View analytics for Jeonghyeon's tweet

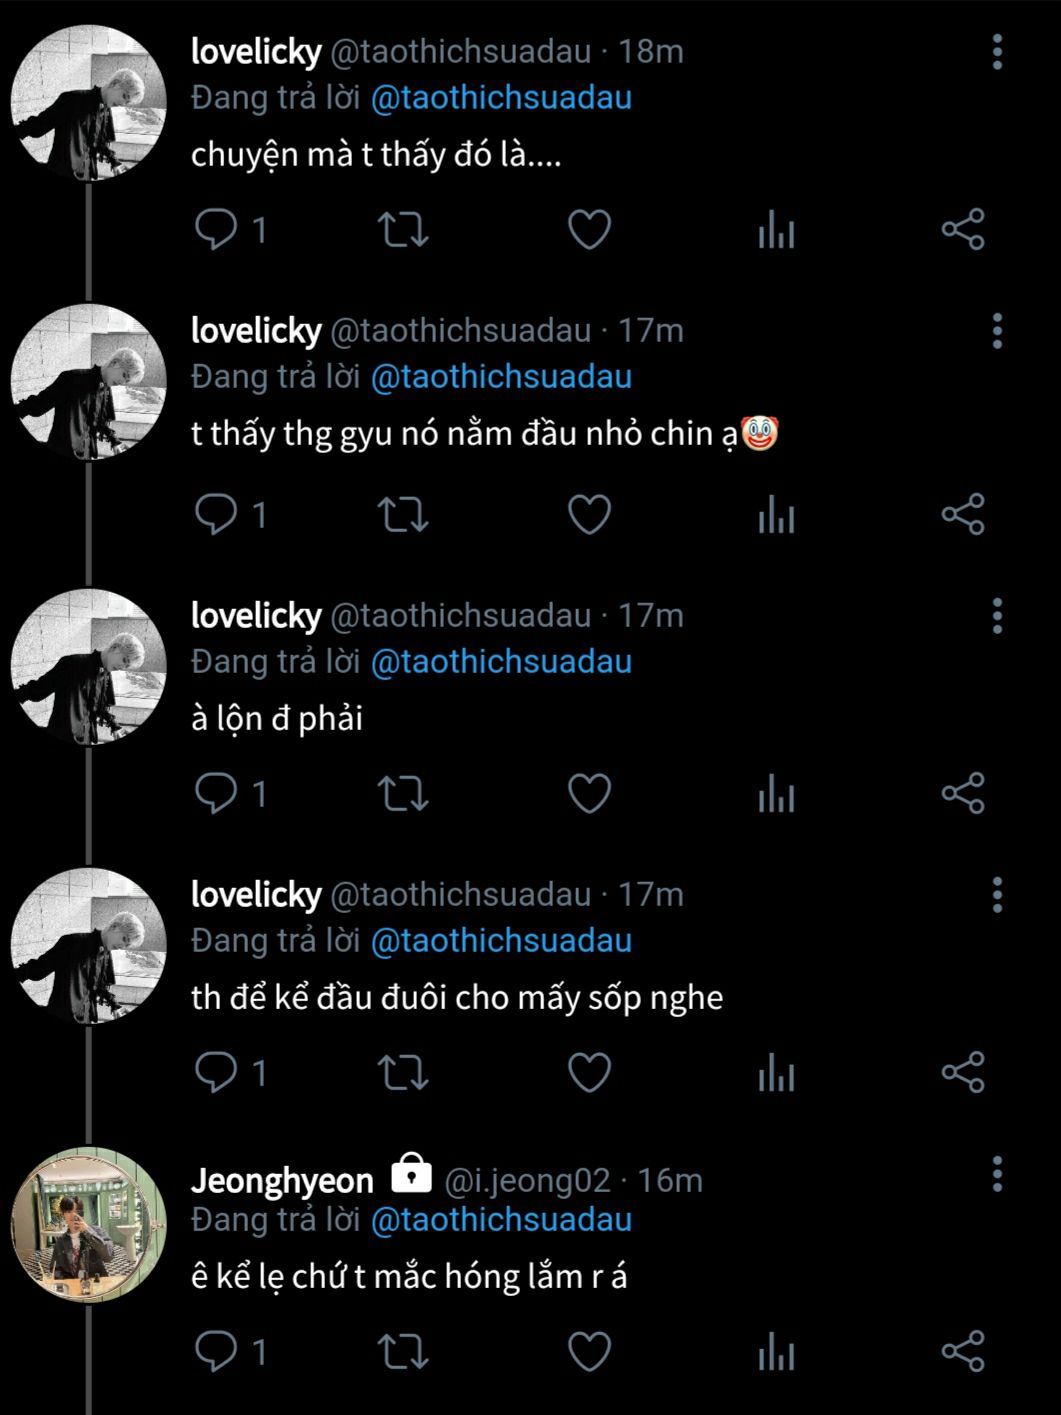pyautogui.click(x=776, y=1352)
